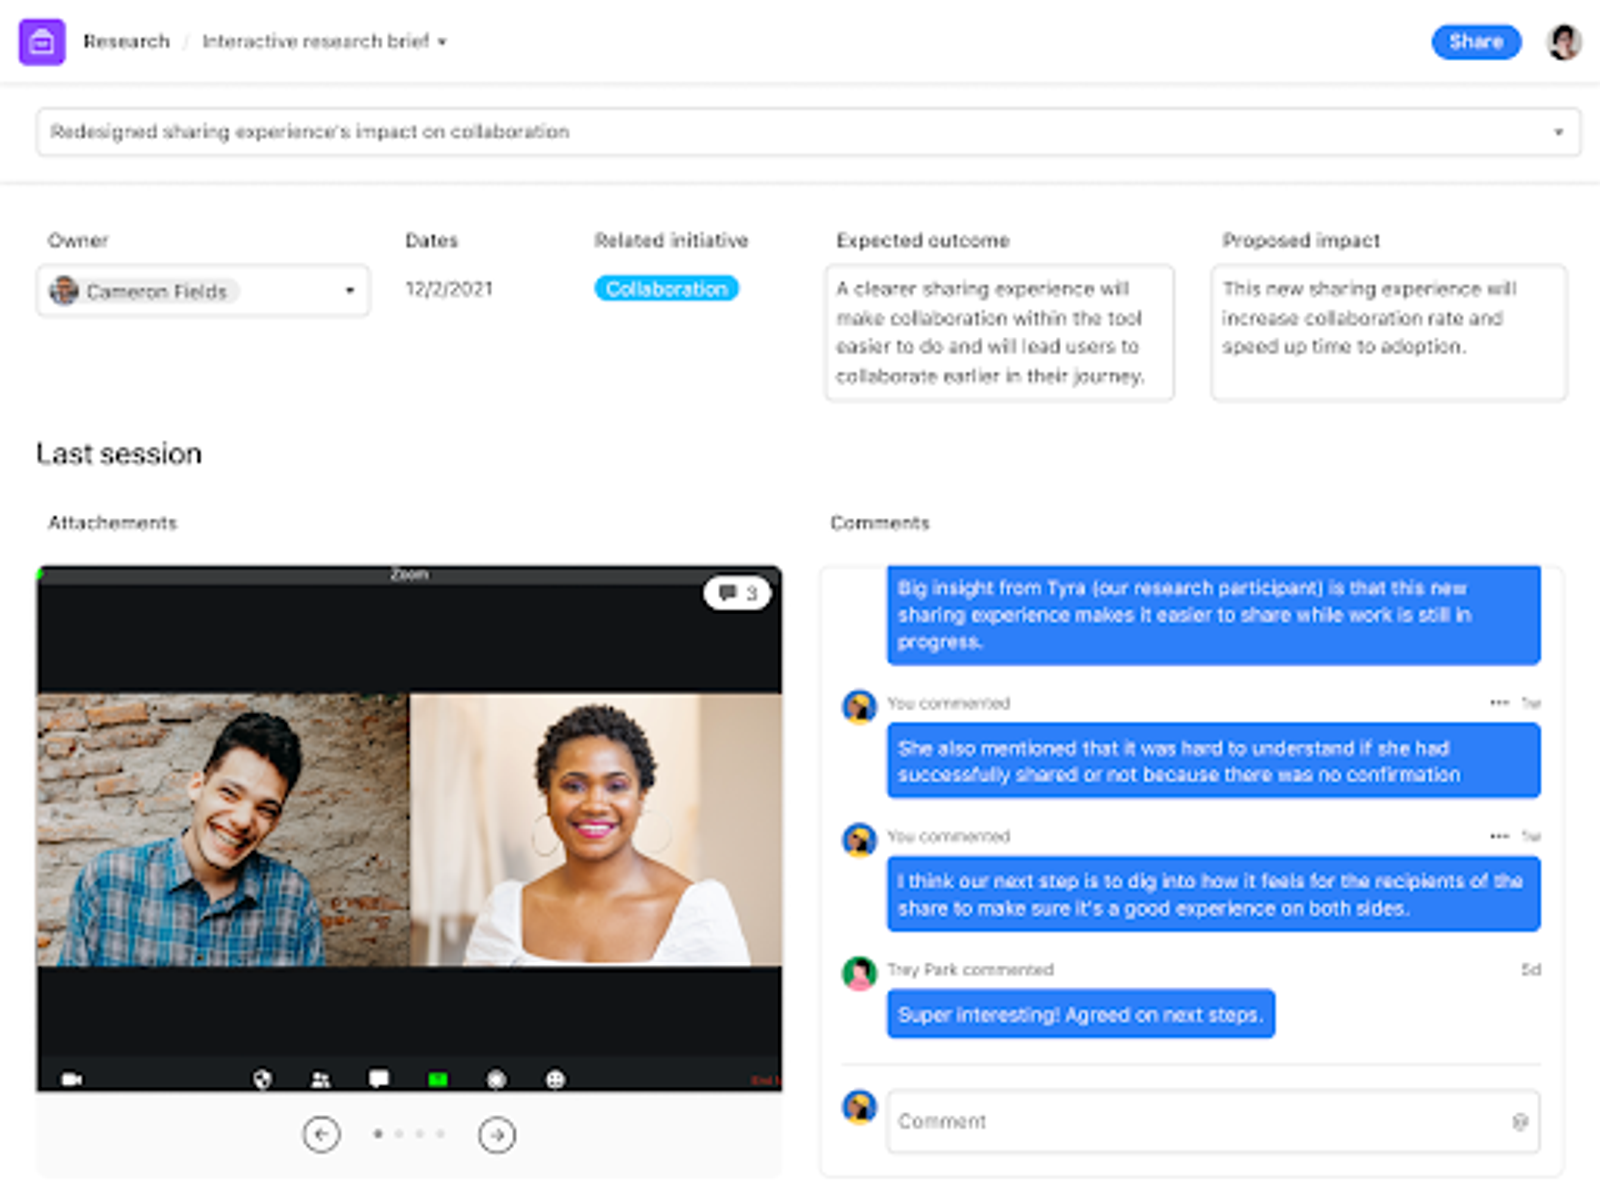1600x1200 pixels.
Task: Go to the previous attachment with the left arrow
Action: [321, 1134]
